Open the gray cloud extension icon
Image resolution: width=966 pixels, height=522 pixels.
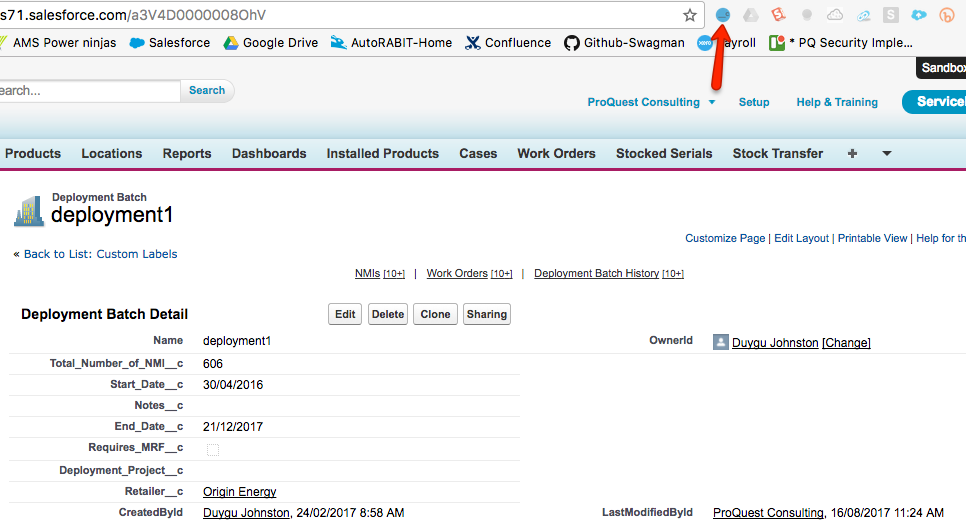pyautogui.click(x=835, y=15)
